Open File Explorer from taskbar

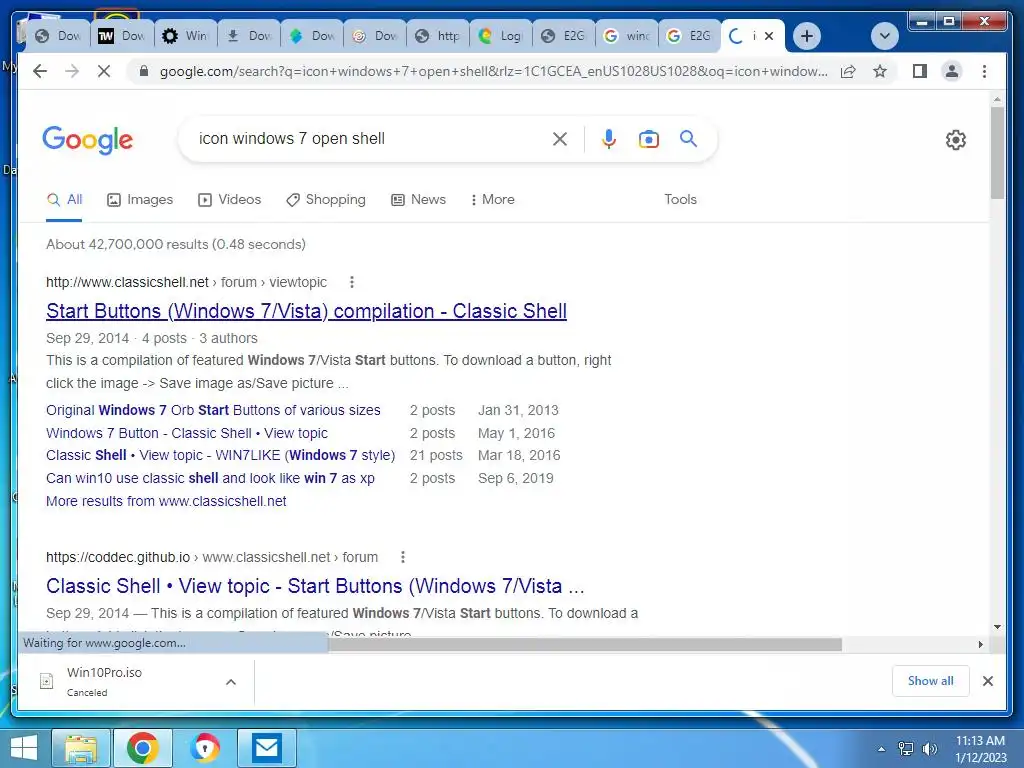(80, 748)
